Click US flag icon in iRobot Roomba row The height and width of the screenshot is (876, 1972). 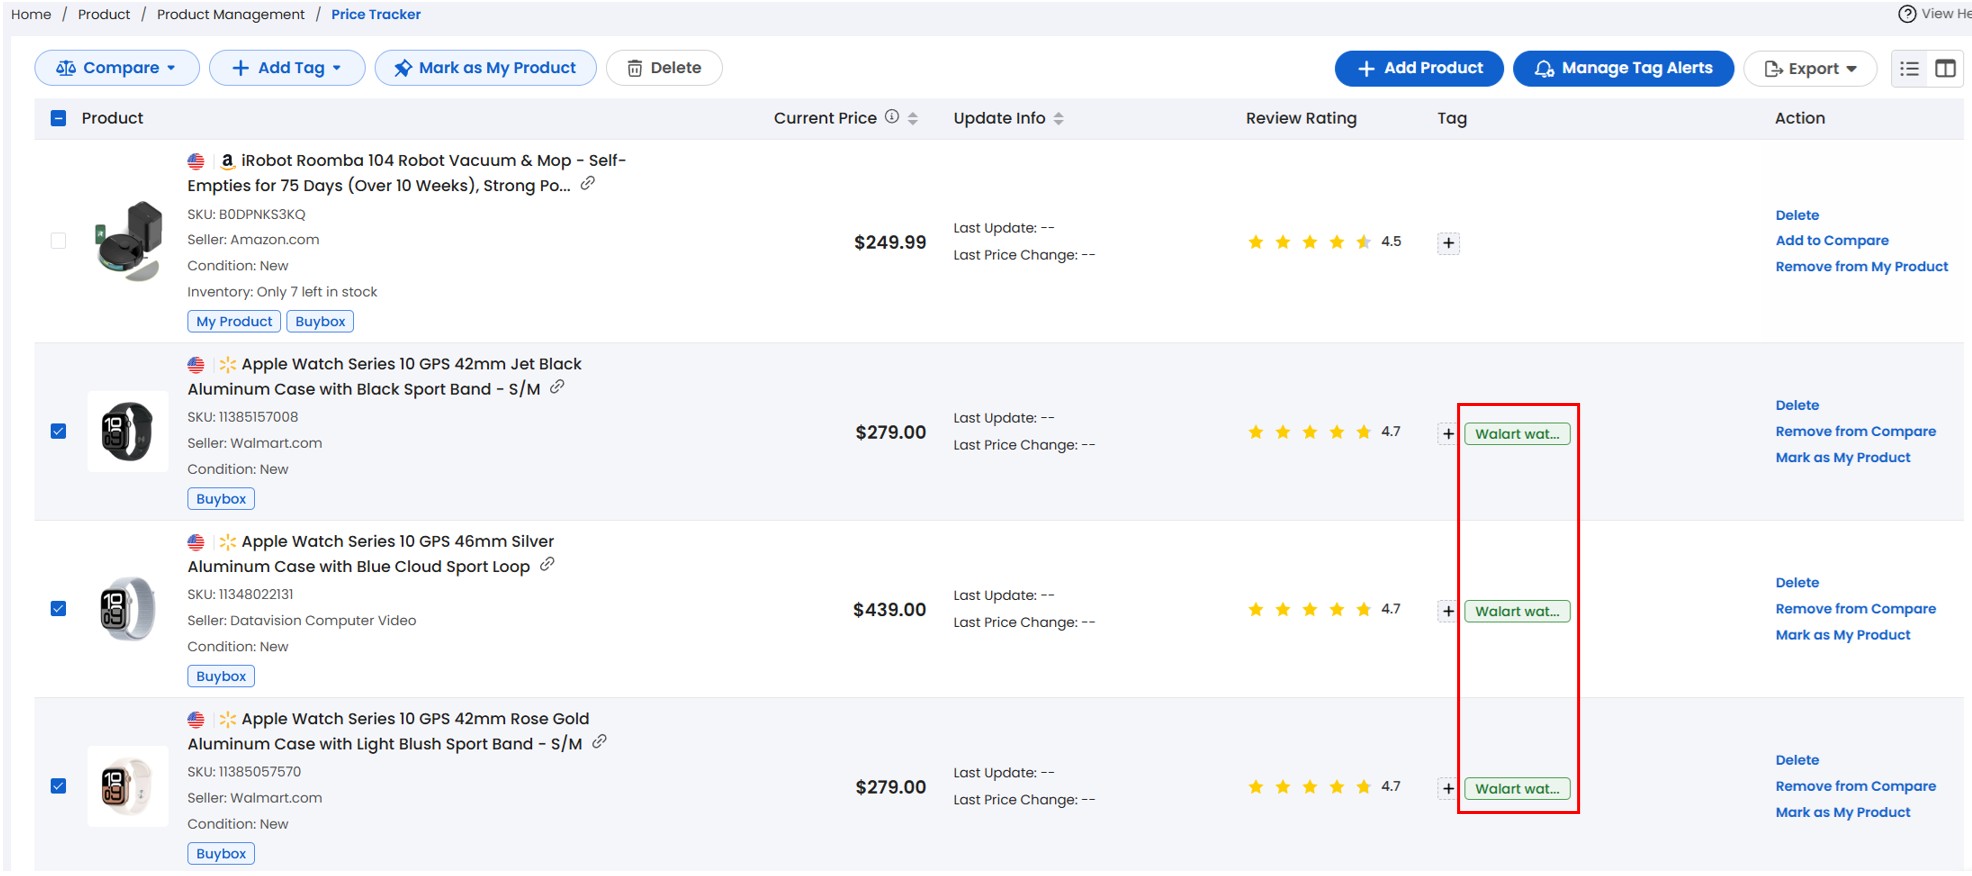tap(196, 161)
